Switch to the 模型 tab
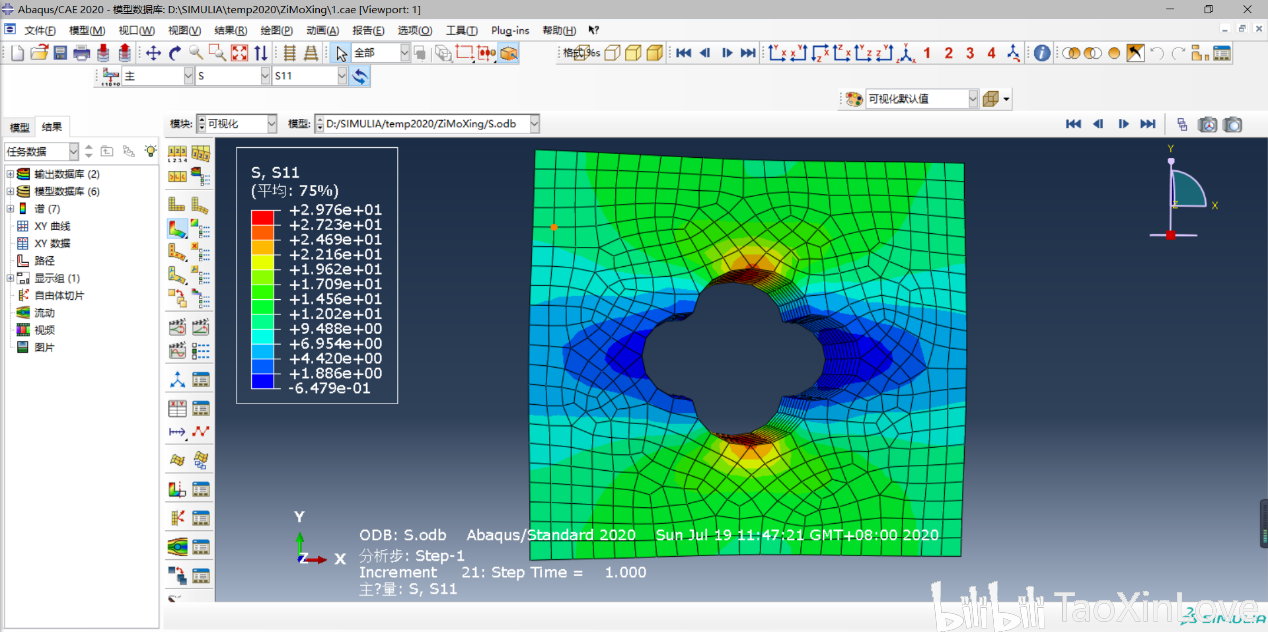Screen dimensions: 1268x632 (19, 127)
